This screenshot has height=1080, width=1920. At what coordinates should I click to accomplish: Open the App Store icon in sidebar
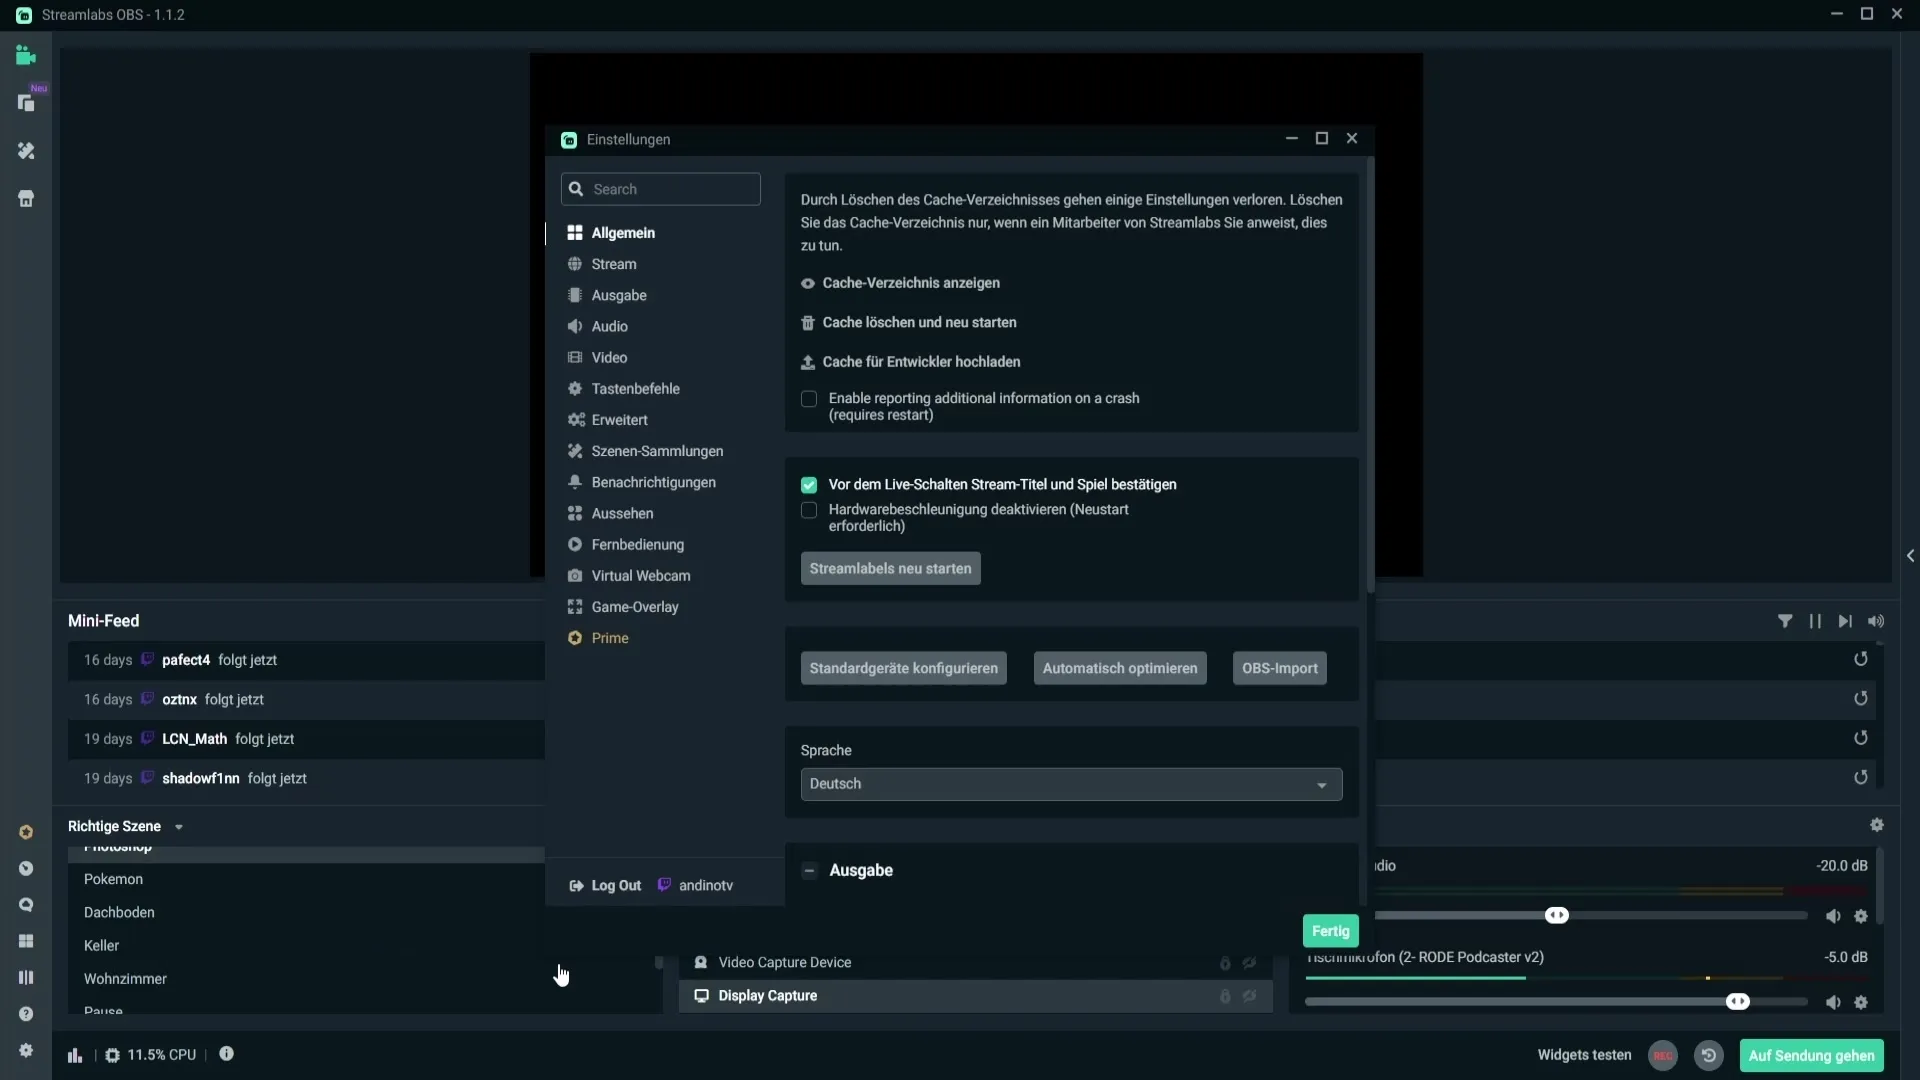[26, 199]
